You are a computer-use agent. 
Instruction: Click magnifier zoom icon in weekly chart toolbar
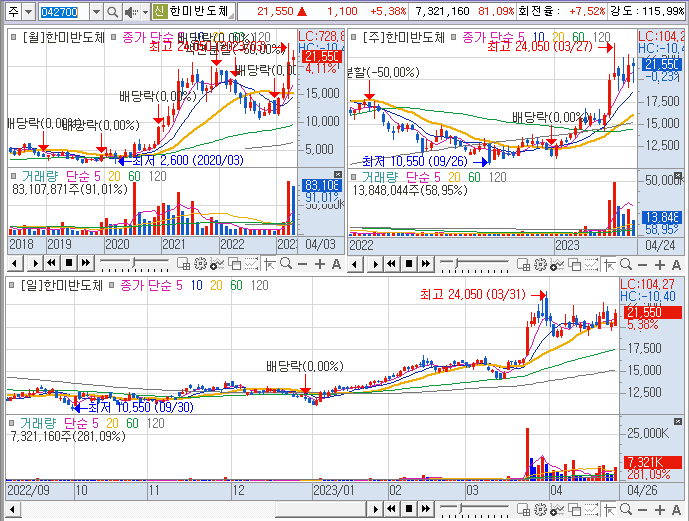coord(626,264)
